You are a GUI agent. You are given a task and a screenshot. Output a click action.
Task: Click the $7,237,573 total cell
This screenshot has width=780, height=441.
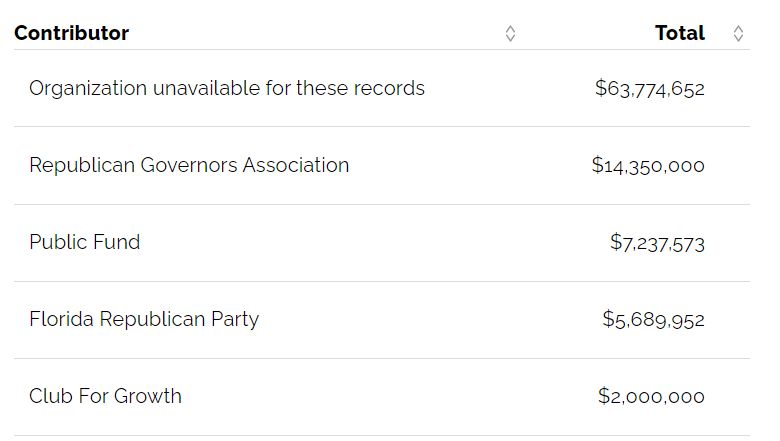pos(657,243)
